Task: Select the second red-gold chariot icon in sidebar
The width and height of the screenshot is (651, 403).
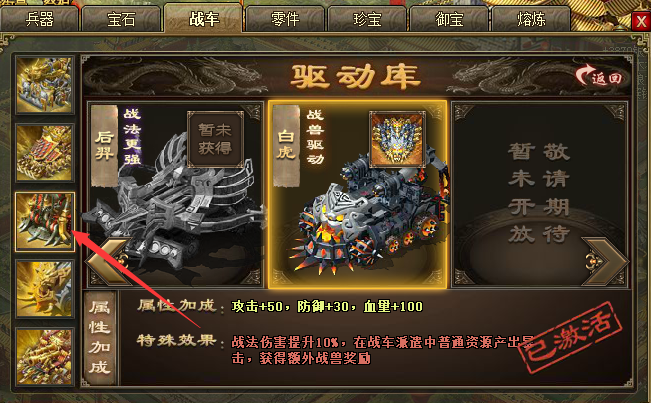Action: 45,153
